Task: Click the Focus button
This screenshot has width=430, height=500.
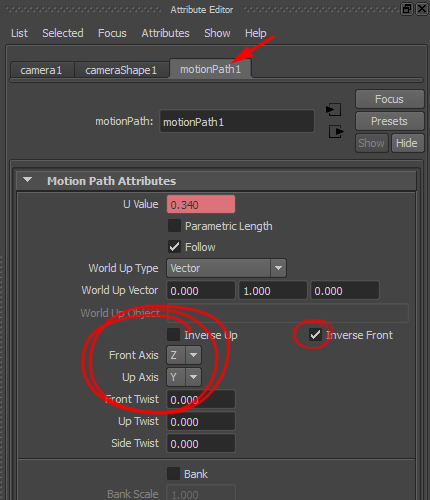Action: (x=389, y=99)
